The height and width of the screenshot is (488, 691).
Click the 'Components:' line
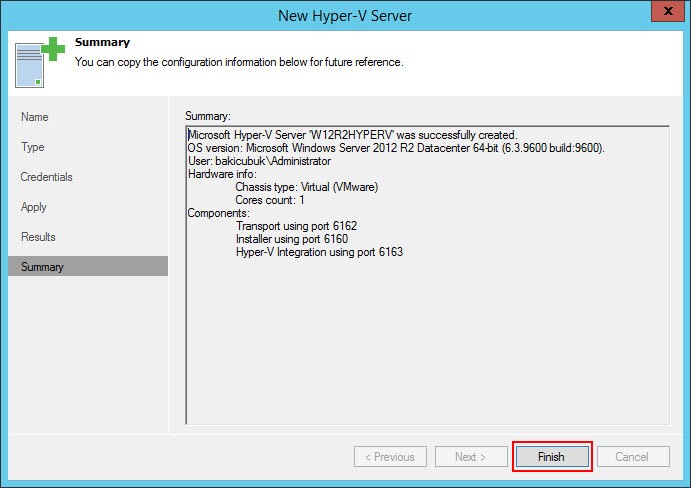(x=219, y=213)
